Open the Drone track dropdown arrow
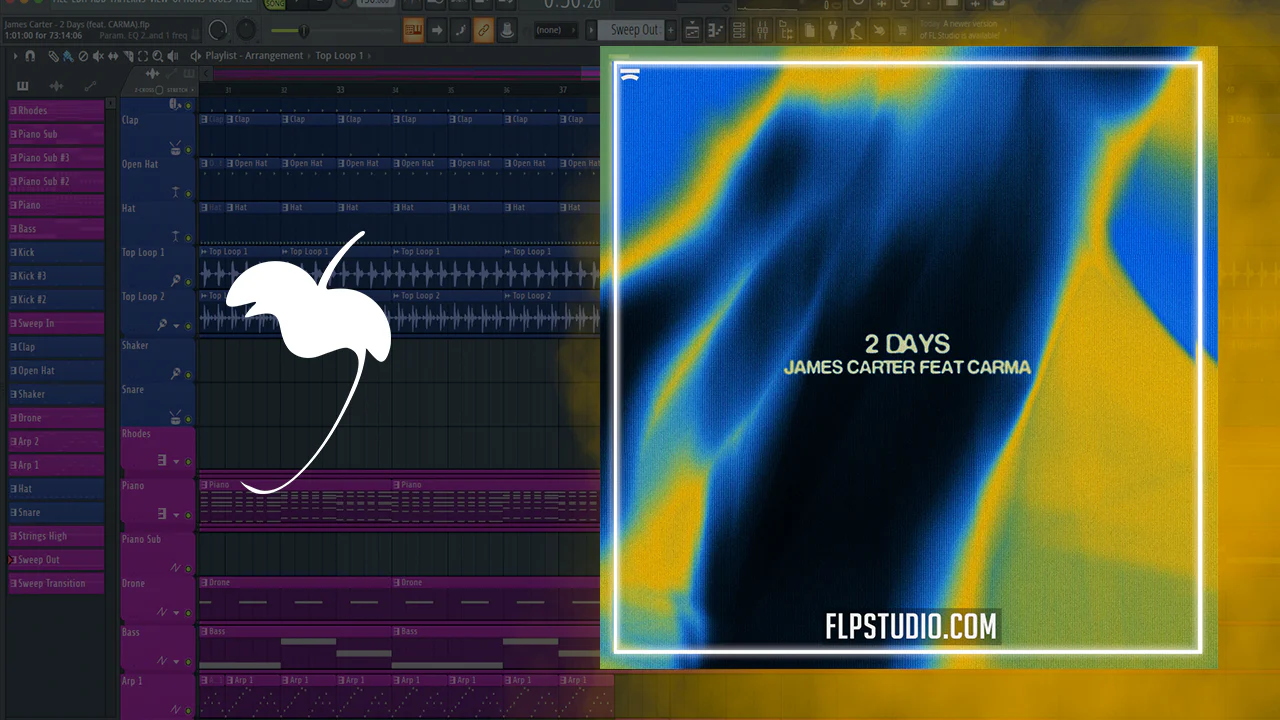Viewport: 1280px width, 720px height. 177,612
